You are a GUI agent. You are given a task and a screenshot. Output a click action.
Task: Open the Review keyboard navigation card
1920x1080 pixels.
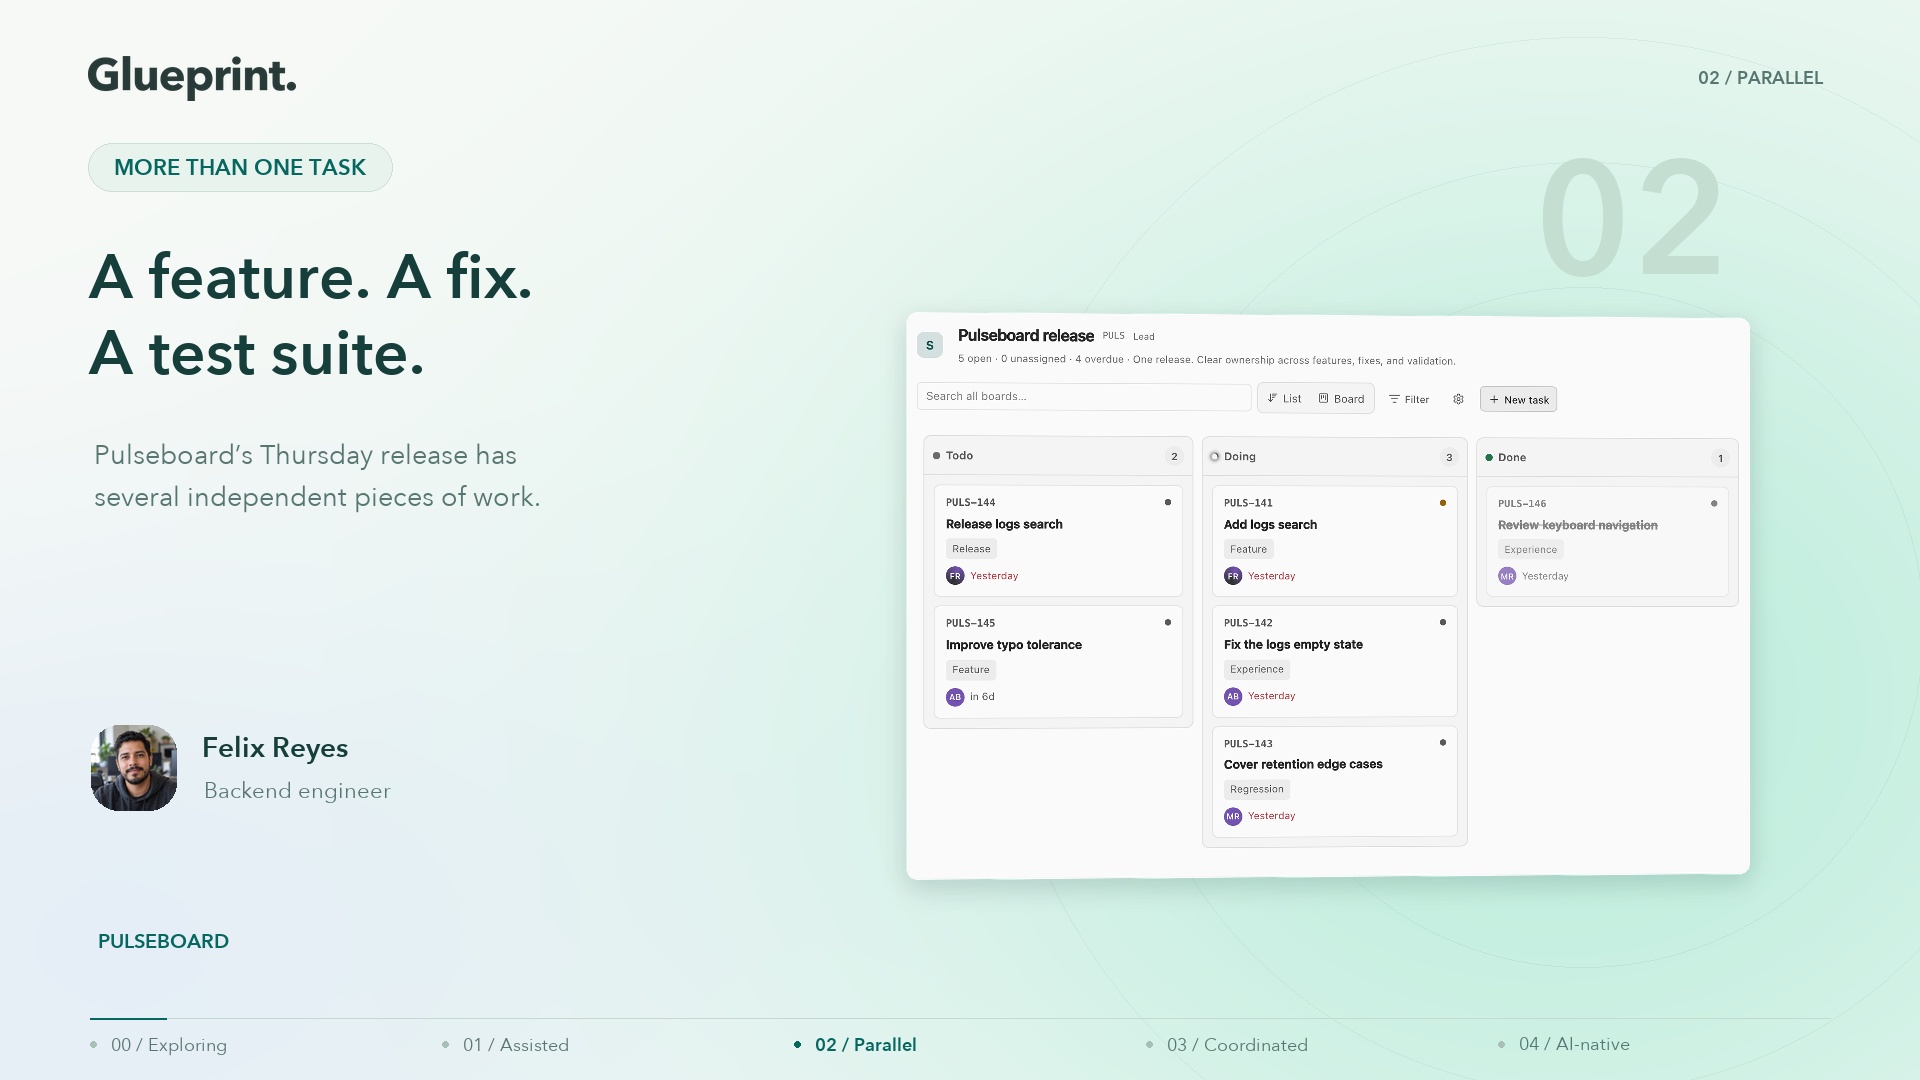[1607, 542]
